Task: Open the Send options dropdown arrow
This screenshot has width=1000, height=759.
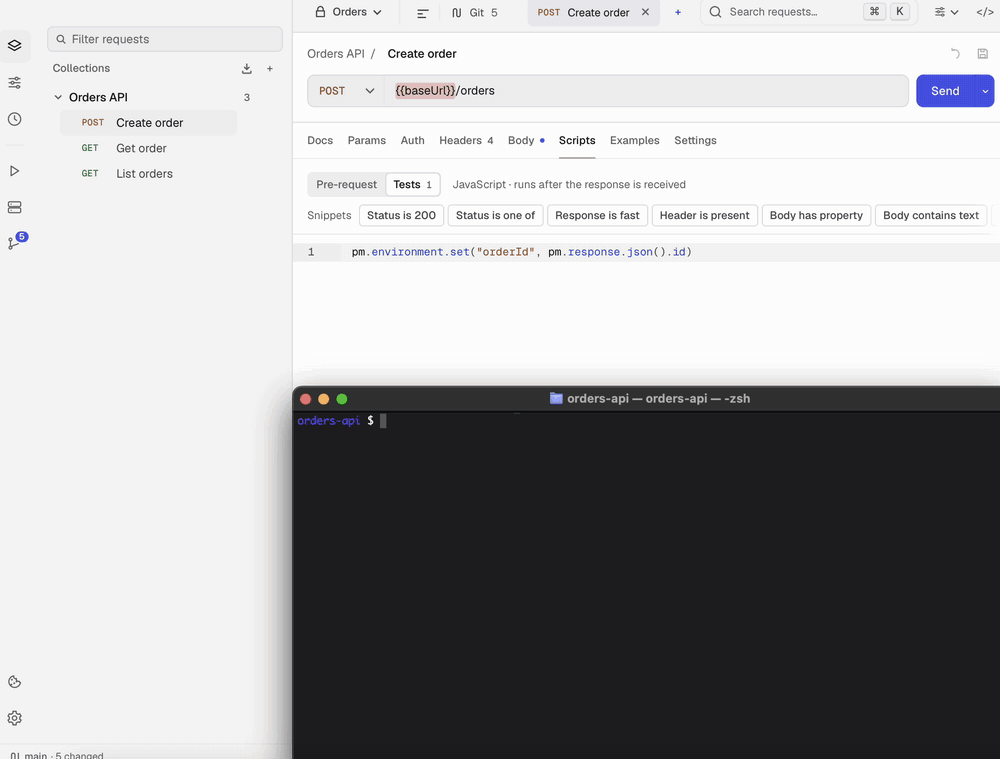Action: tap(985, 91)
